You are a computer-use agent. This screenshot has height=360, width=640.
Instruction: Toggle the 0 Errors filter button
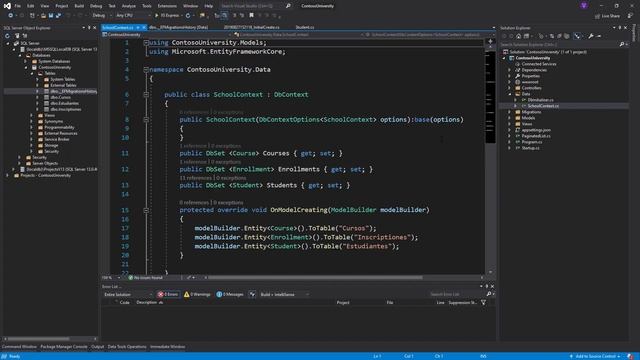point(168,294)
